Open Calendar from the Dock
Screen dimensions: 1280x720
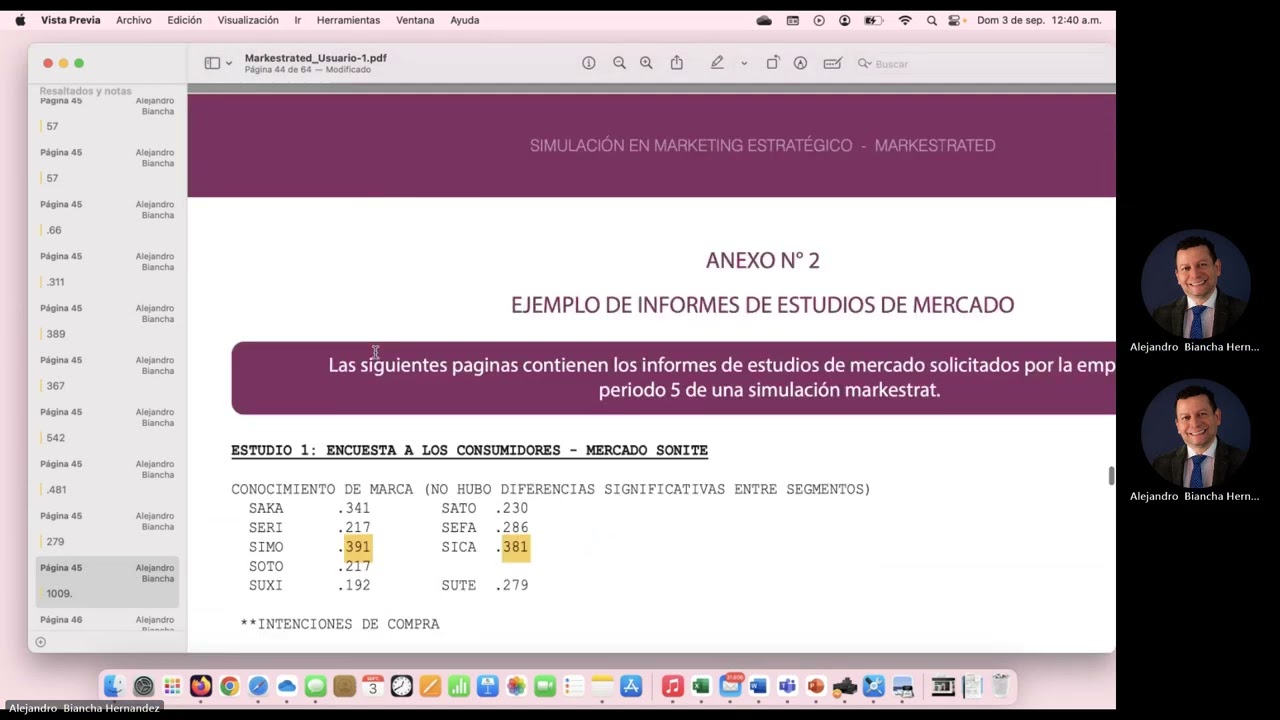373,686
